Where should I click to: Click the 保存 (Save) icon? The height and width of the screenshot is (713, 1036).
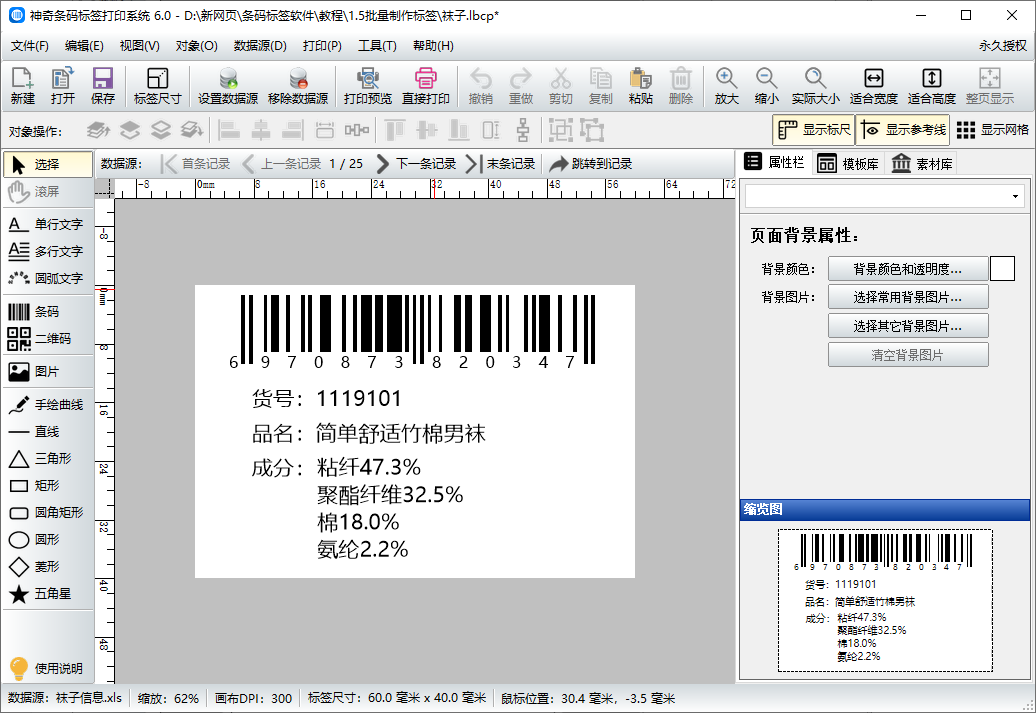click(102, 85)
